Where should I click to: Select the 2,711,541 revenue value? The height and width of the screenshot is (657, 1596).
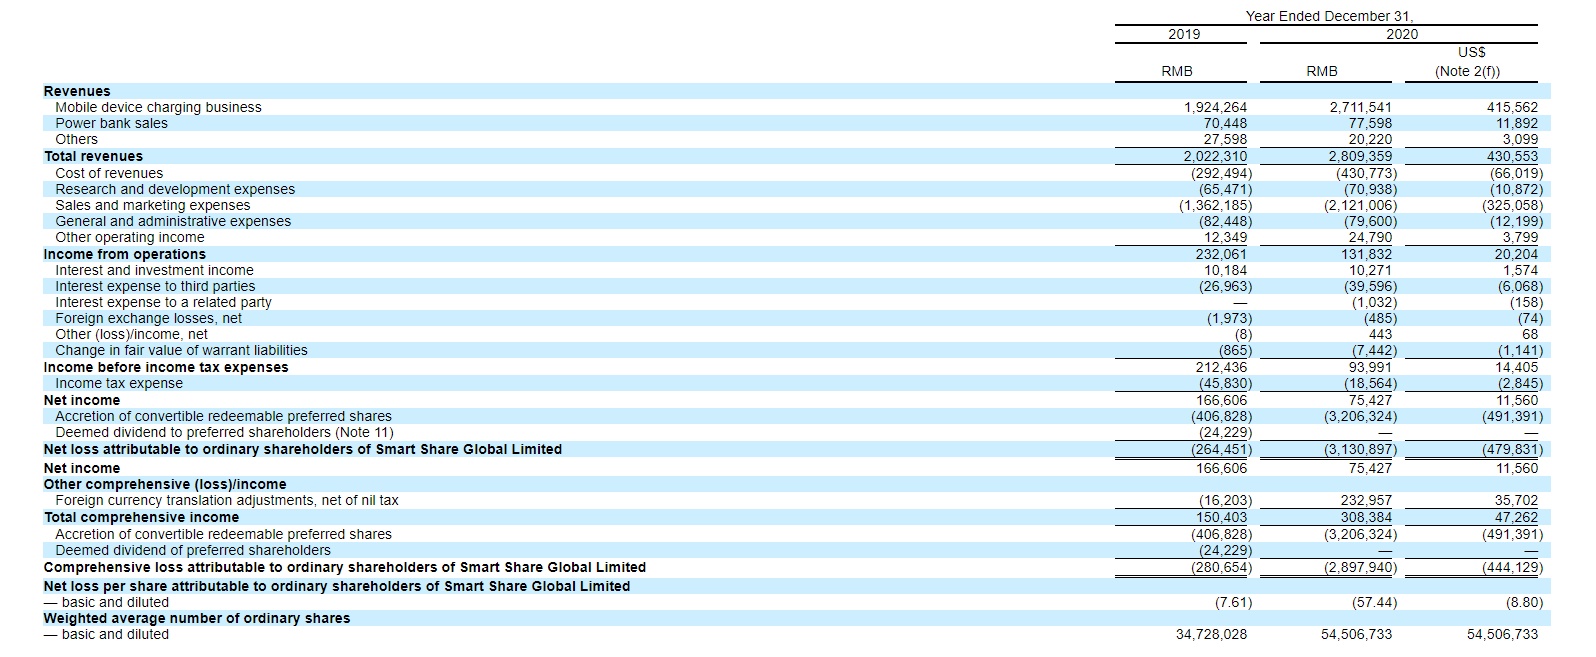(1360, 107)
